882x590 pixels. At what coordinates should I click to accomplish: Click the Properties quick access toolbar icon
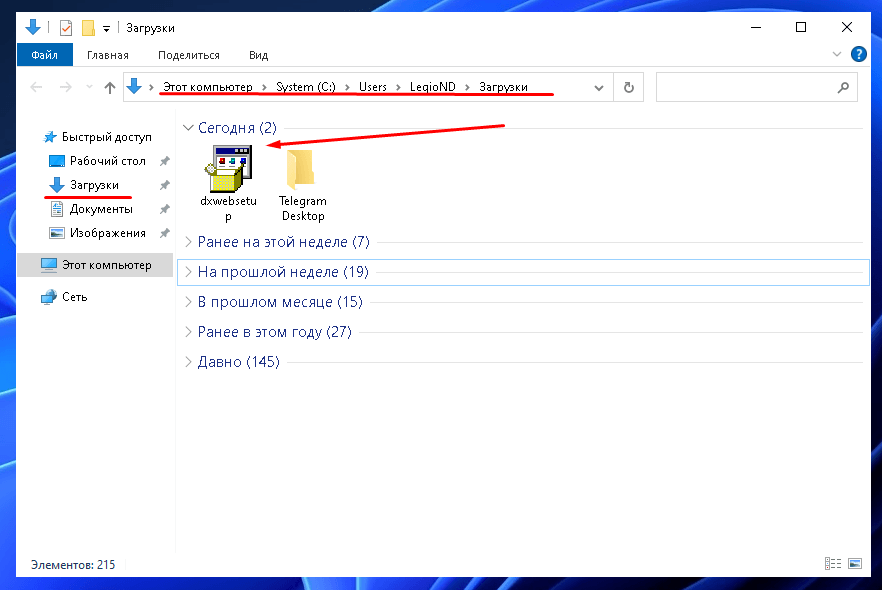click(66, 28)
